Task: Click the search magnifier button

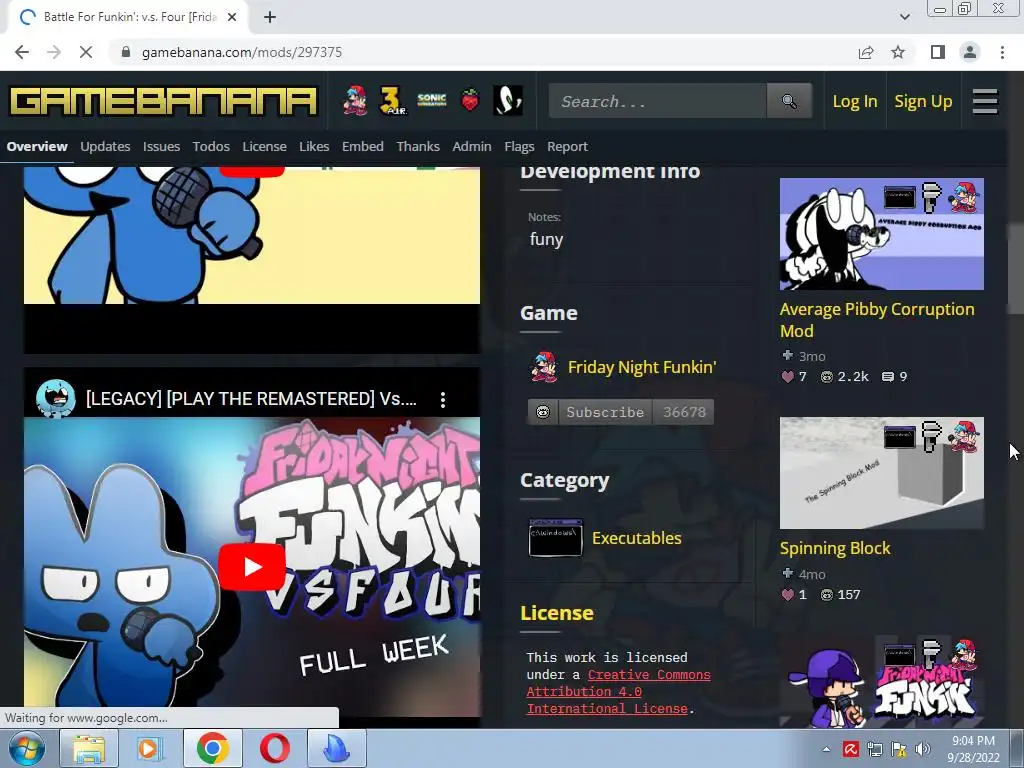Action: click(789, 101)
